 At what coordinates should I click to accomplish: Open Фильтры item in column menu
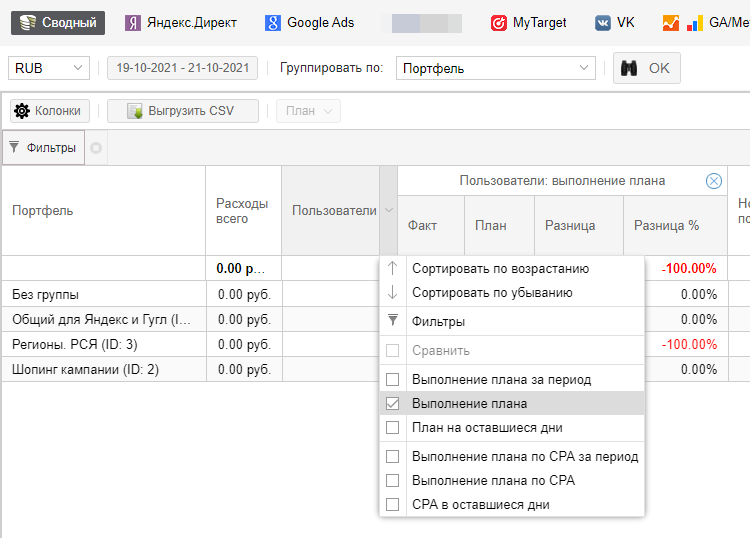pos(512,321)
